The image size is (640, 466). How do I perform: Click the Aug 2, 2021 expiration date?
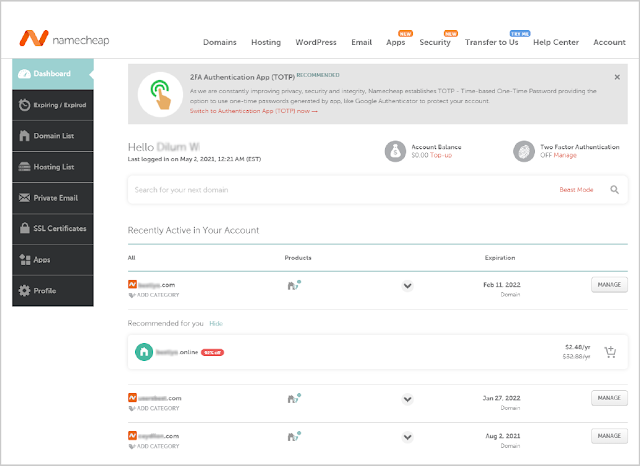(x=503, y=436)
